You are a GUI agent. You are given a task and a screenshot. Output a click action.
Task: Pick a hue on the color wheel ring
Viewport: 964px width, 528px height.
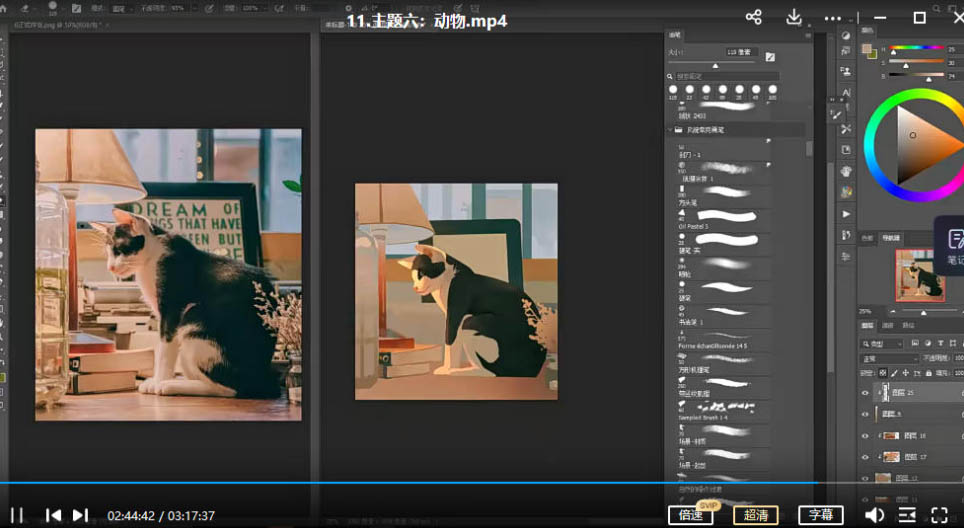pyautogui.click(x=869, y=146)
